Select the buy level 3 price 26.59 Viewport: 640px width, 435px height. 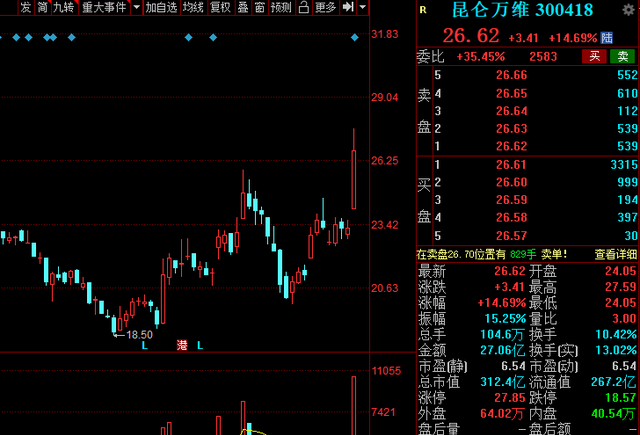coord(511,200)
